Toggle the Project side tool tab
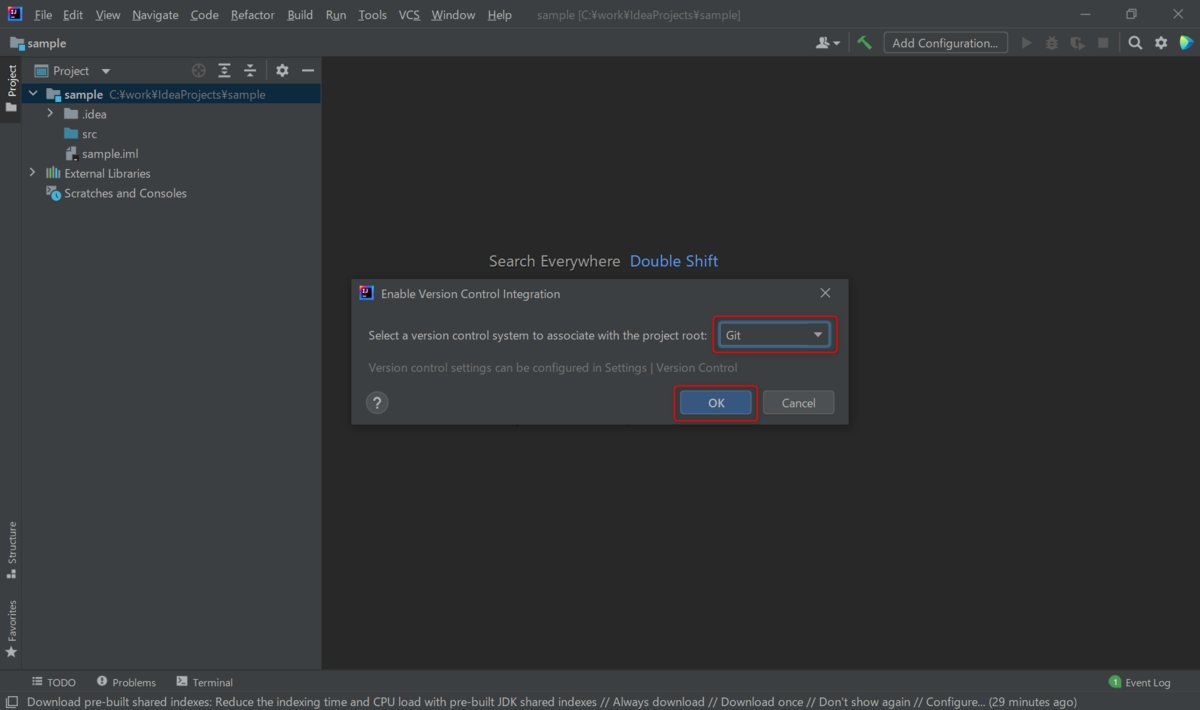Screen dimensions: 1200x710 coord(11,89)
